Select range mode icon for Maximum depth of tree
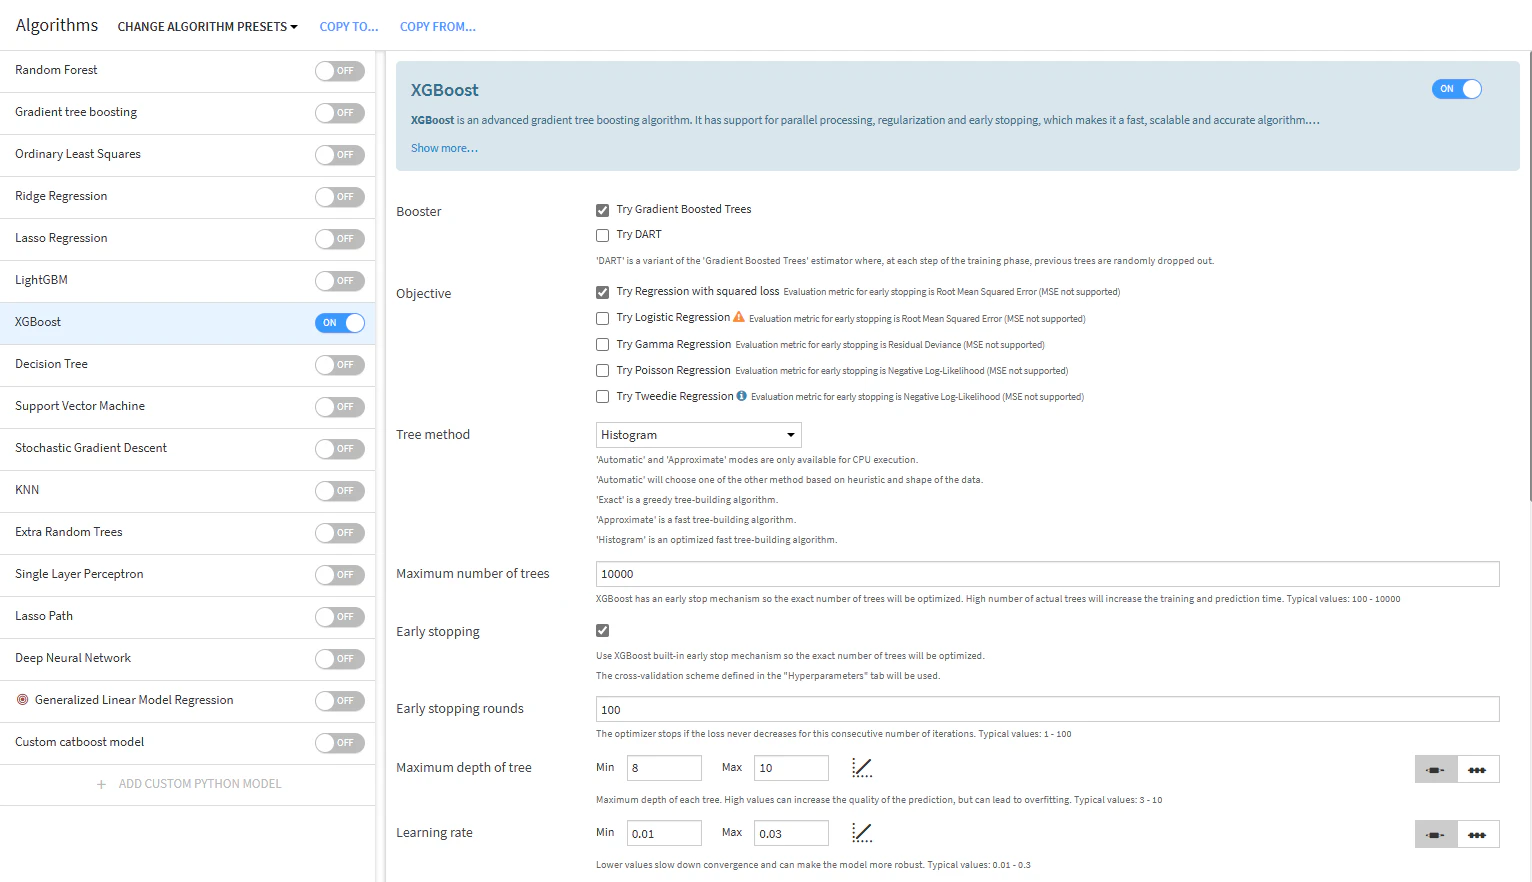 coord(1436,769)
